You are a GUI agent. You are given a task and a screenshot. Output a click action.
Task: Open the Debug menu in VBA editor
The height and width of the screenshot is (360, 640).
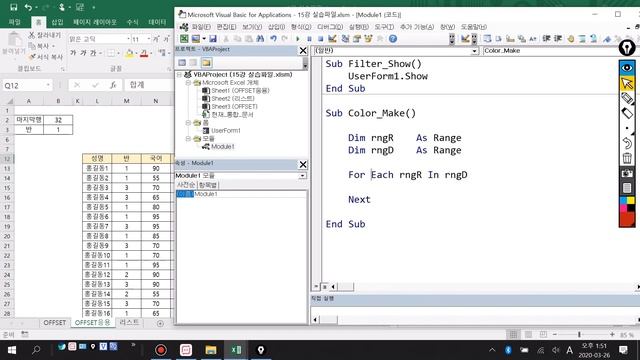[x=330, y=27]
